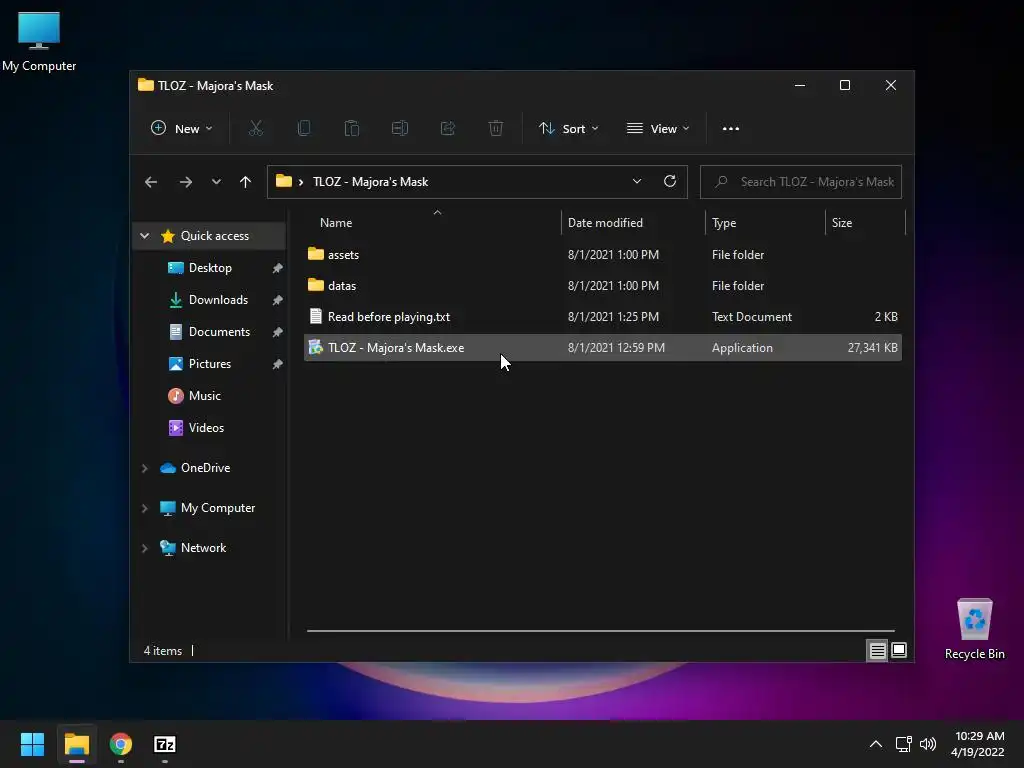Open the New dropdown menu
This screenshot has width=1024, height=768.
[181, 129]
